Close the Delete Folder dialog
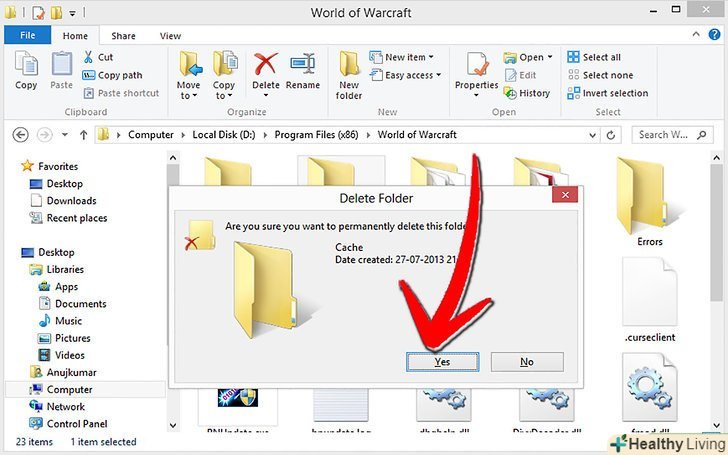This screenshot has height=455, width=728. 565,195
